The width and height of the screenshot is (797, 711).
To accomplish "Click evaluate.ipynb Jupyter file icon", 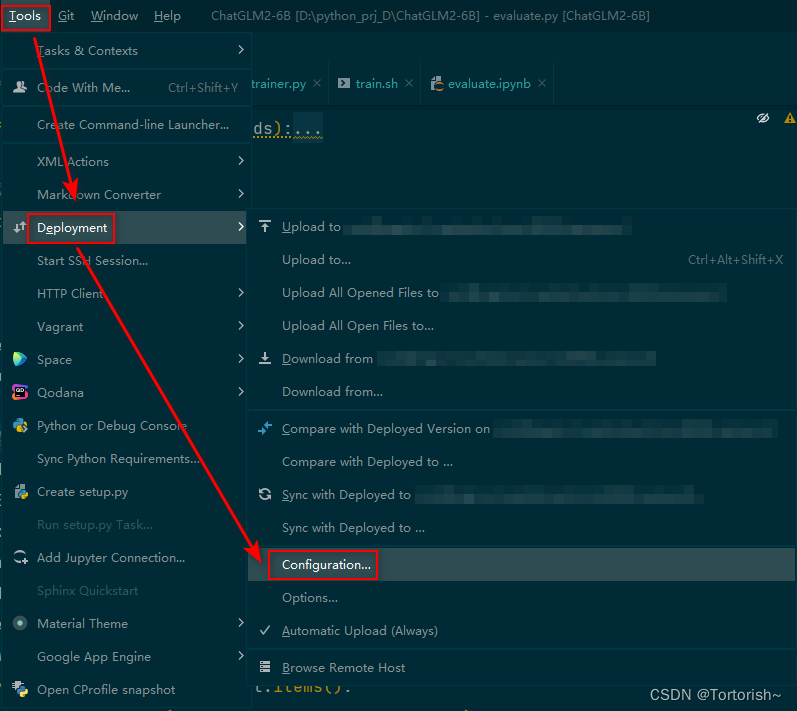I will tap(437, 83).
